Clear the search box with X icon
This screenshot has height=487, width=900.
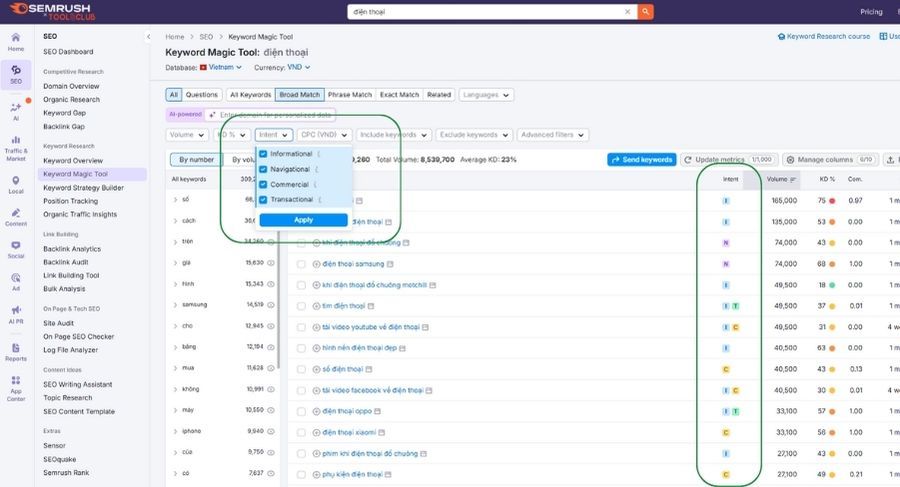point(627,11)
